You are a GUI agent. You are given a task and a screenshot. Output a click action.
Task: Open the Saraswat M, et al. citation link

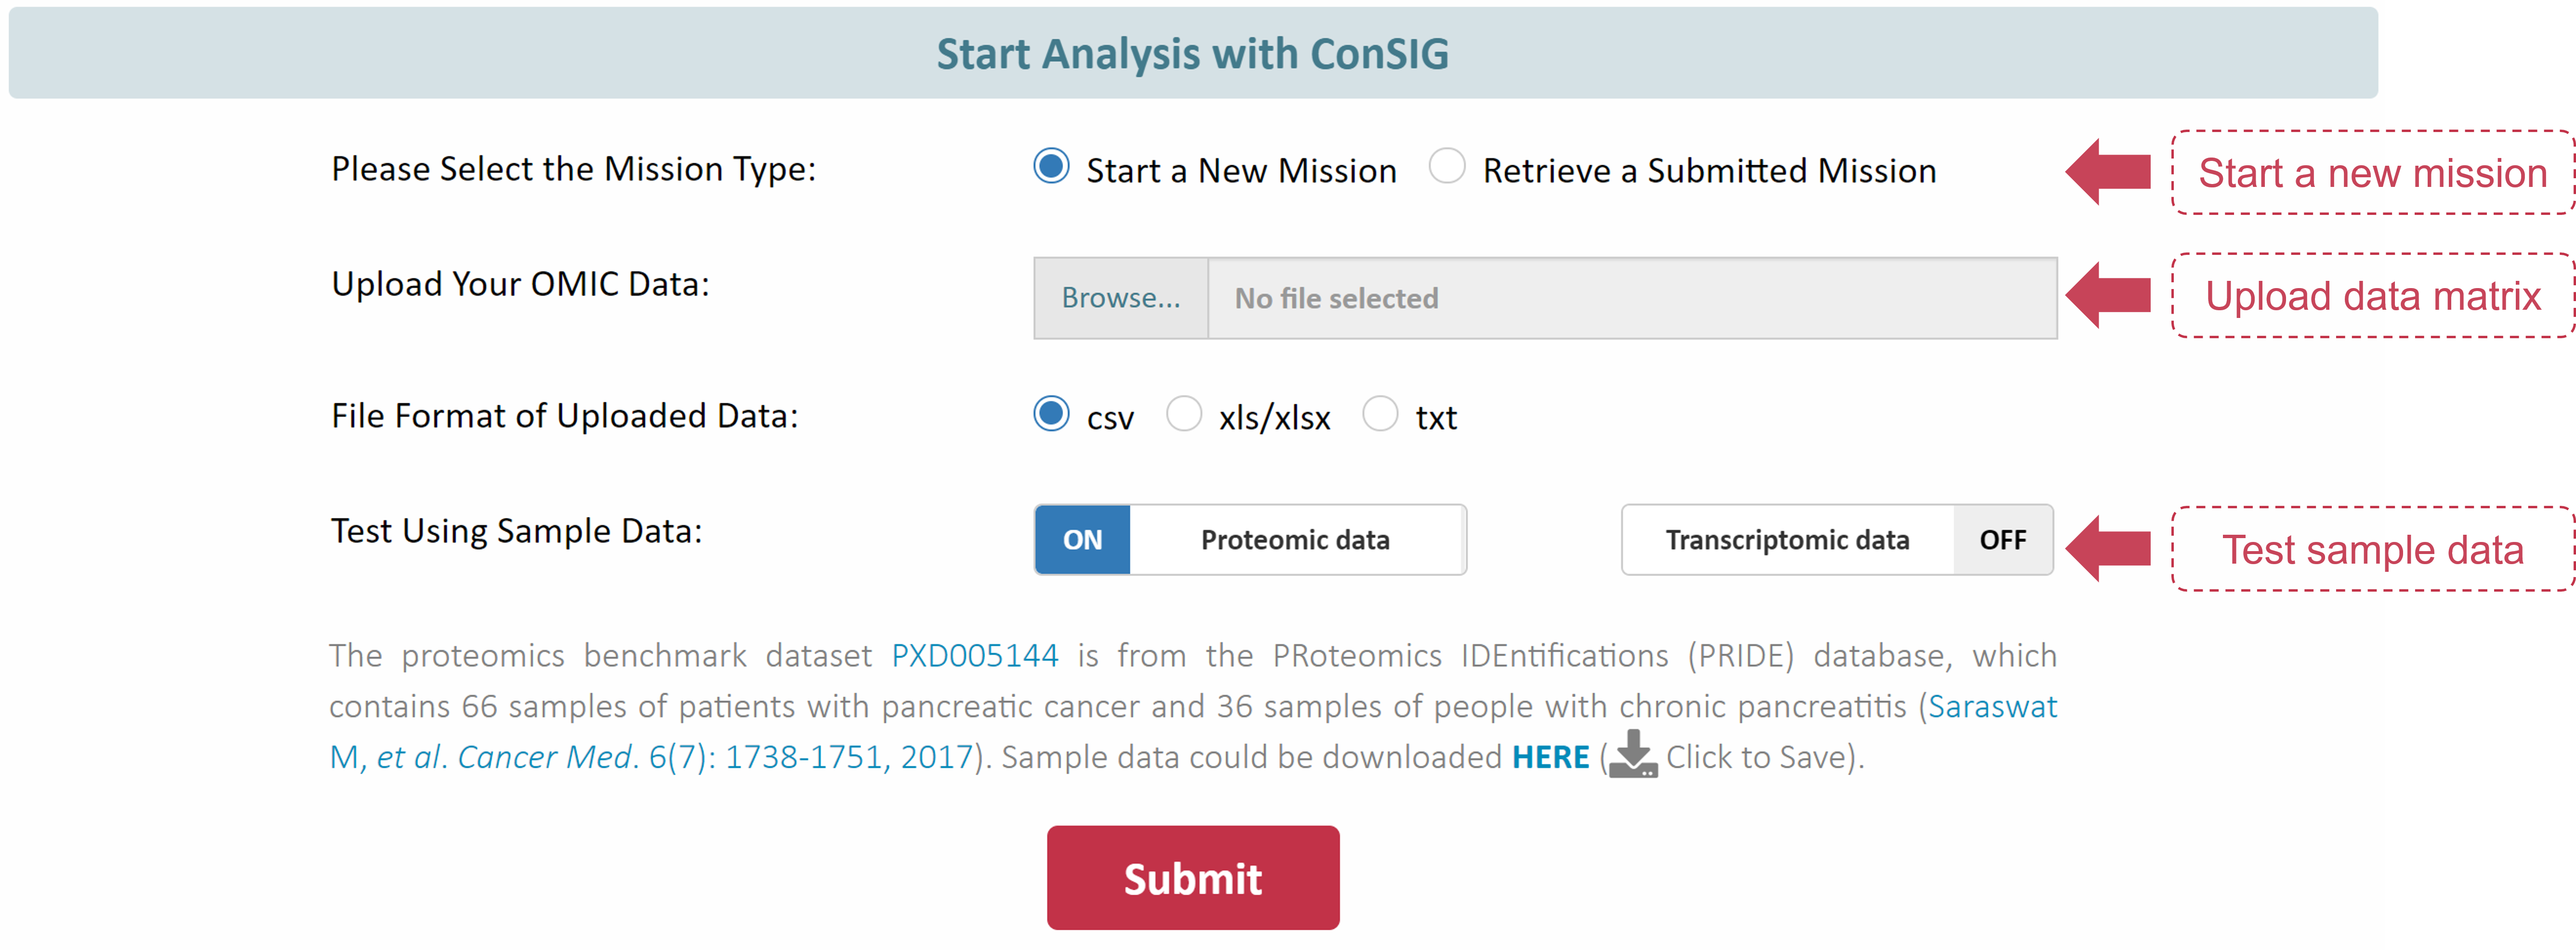1193,732
